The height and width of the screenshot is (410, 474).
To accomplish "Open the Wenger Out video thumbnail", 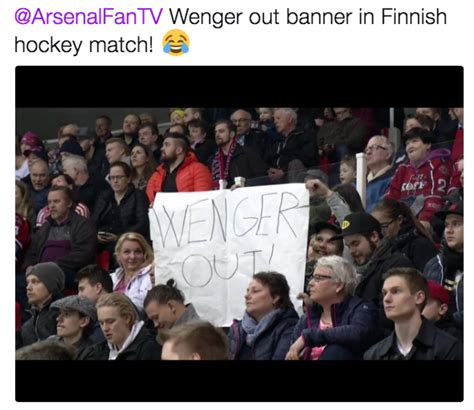I will (x=239, y=234).
